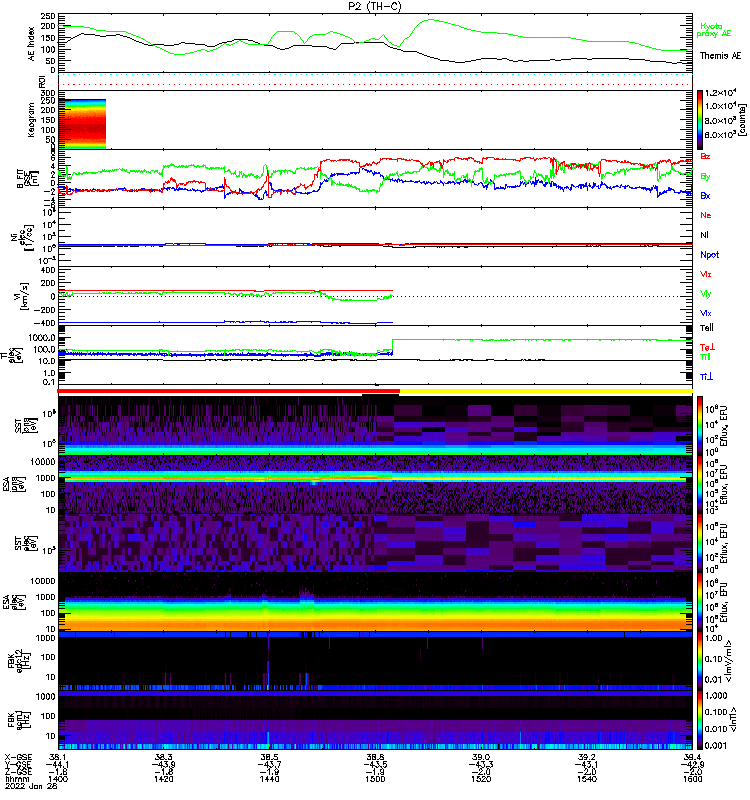Select the red Ne density legend label

(x=706, y=215)
